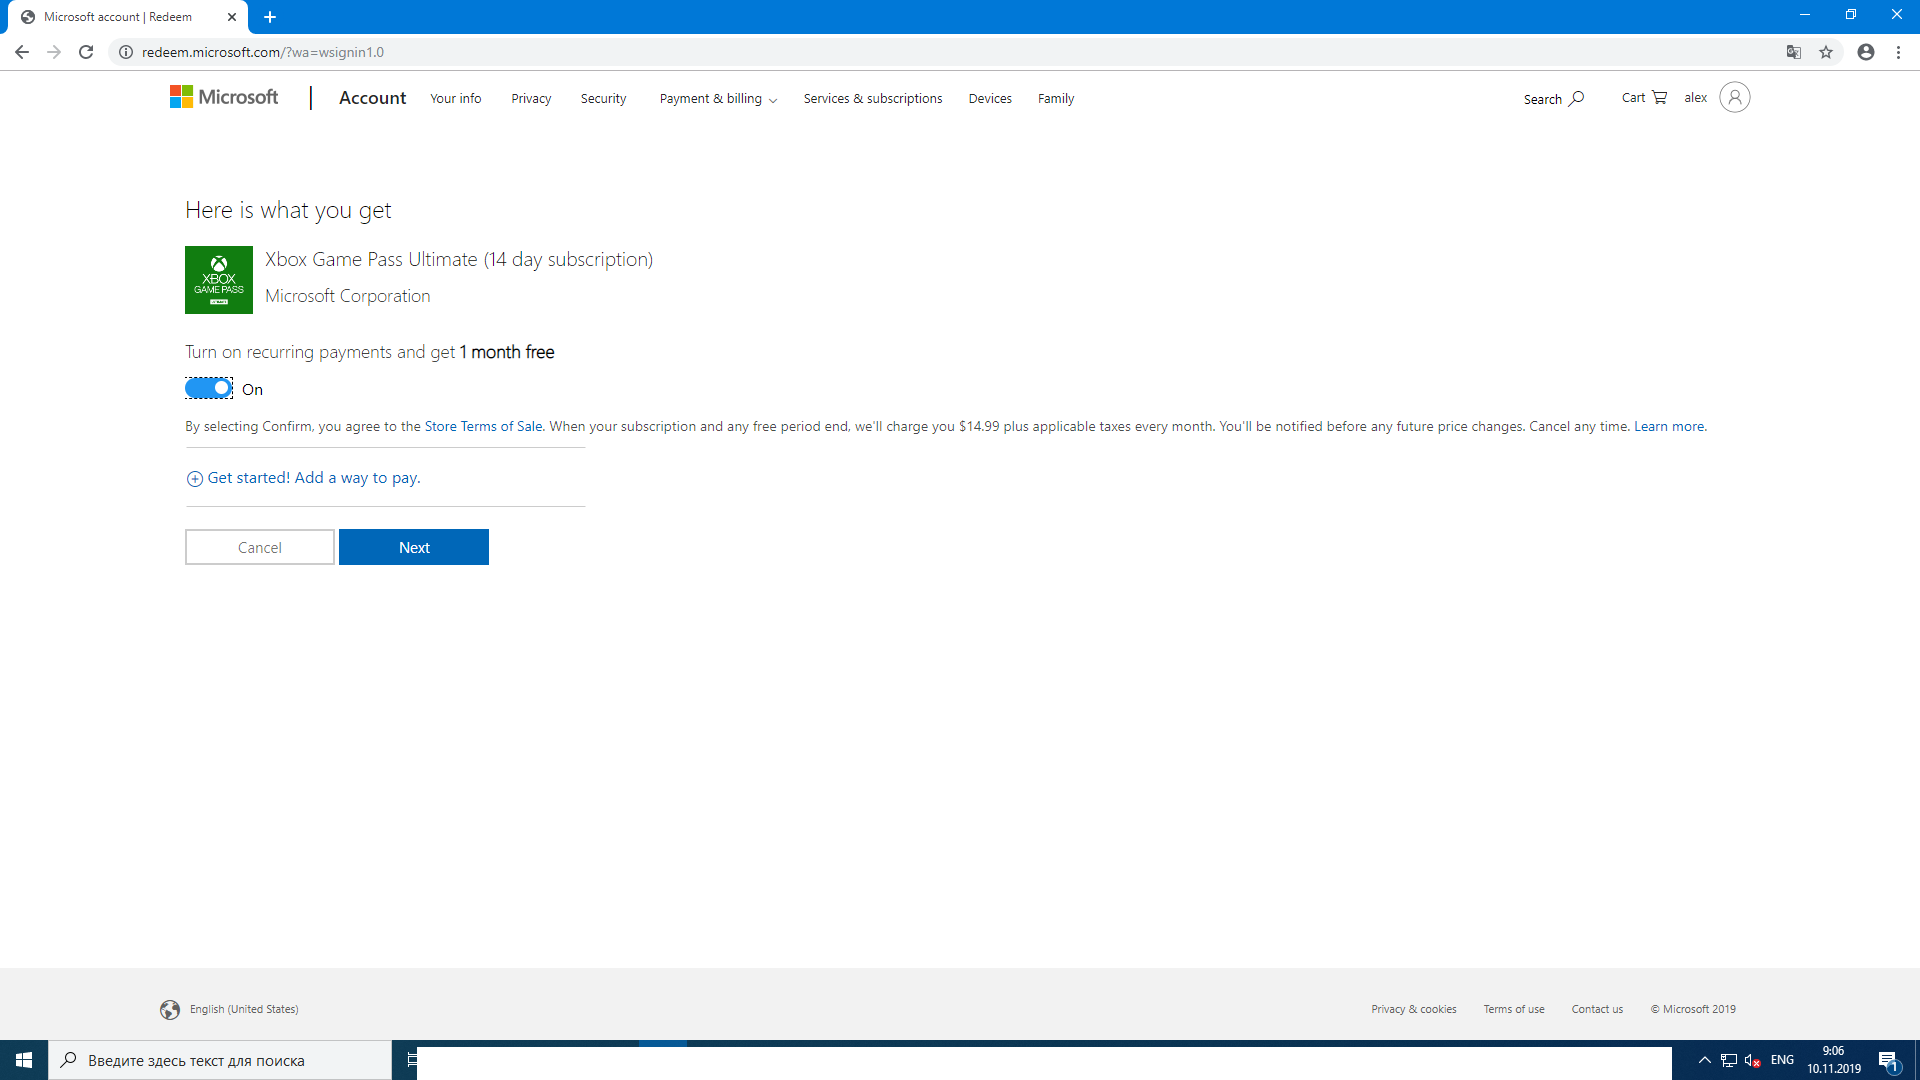Screen dimensions: 1920x1080
Task: Open the Security menu item
Action: tap(603, 98)
